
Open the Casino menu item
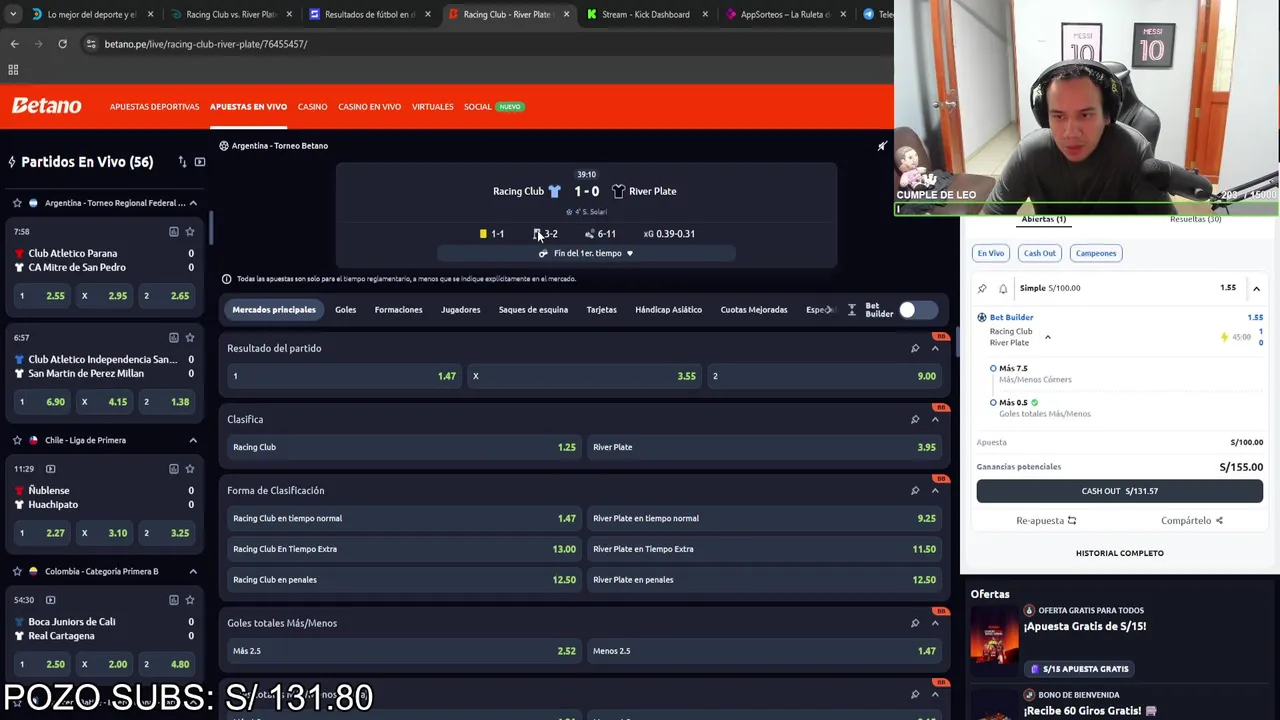(x=312, y=107)
